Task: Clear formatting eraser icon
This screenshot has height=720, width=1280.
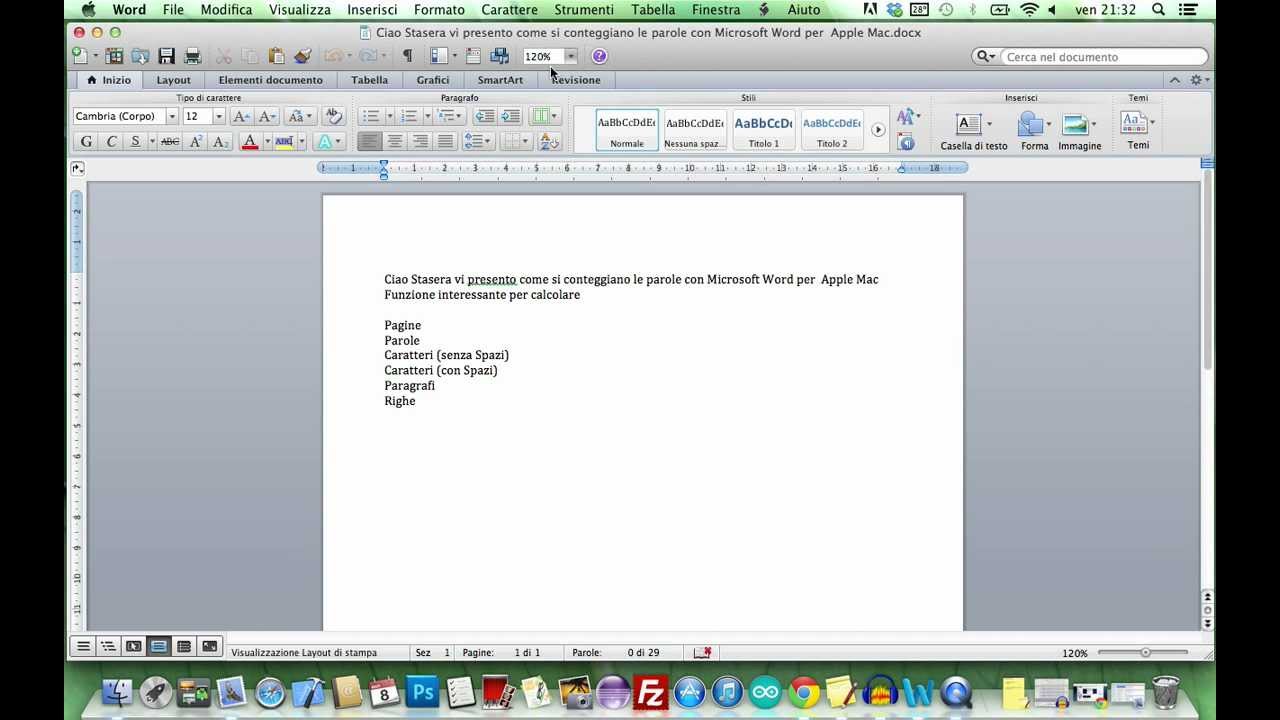Action: [335, 116]
